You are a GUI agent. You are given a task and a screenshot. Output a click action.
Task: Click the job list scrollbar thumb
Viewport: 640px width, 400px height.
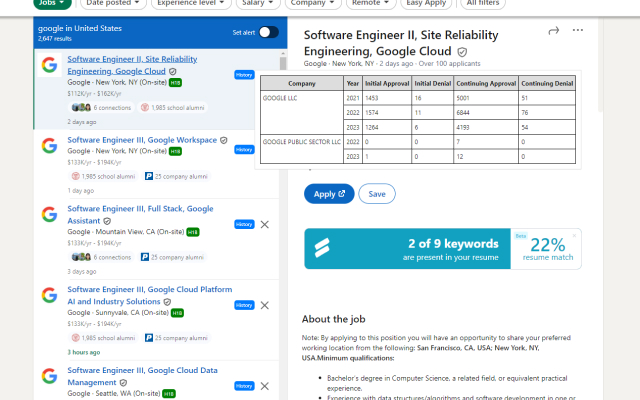pos(283,64)
